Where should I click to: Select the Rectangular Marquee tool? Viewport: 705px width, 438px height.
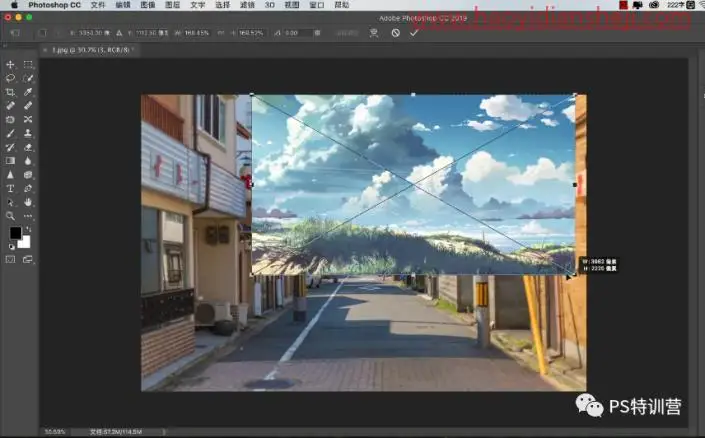[x=28, y=64]
